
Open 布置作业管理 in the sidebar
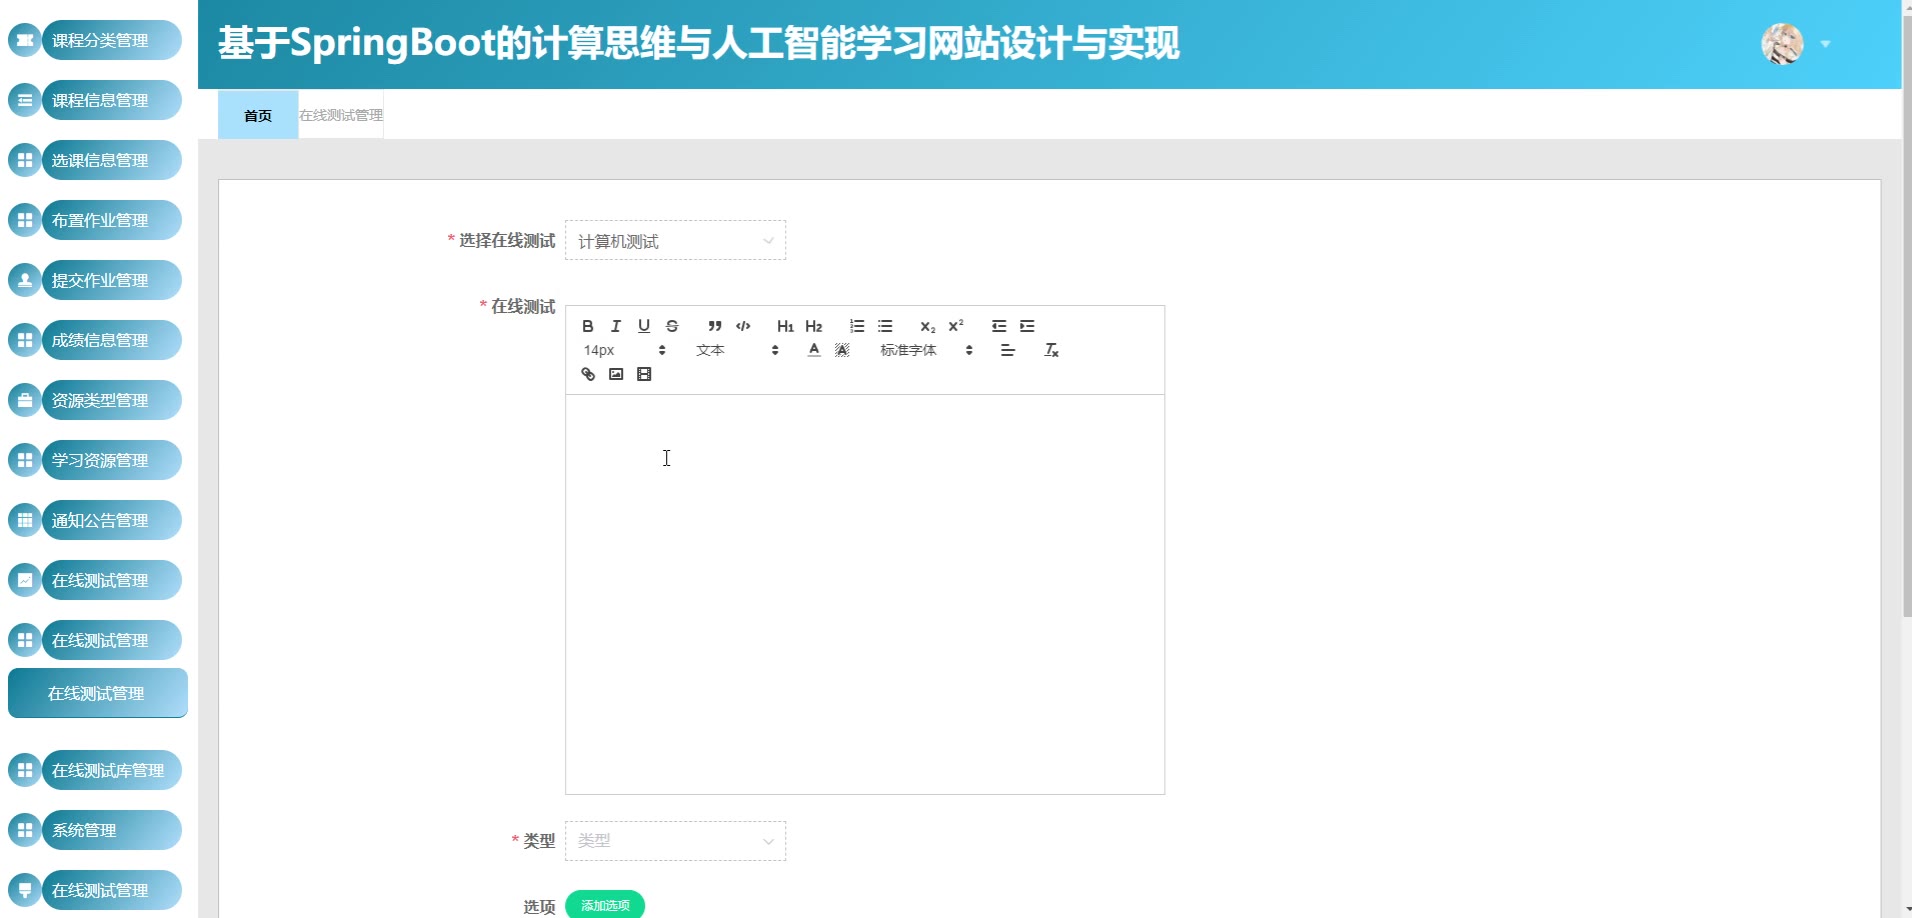[x=95, y=220]
